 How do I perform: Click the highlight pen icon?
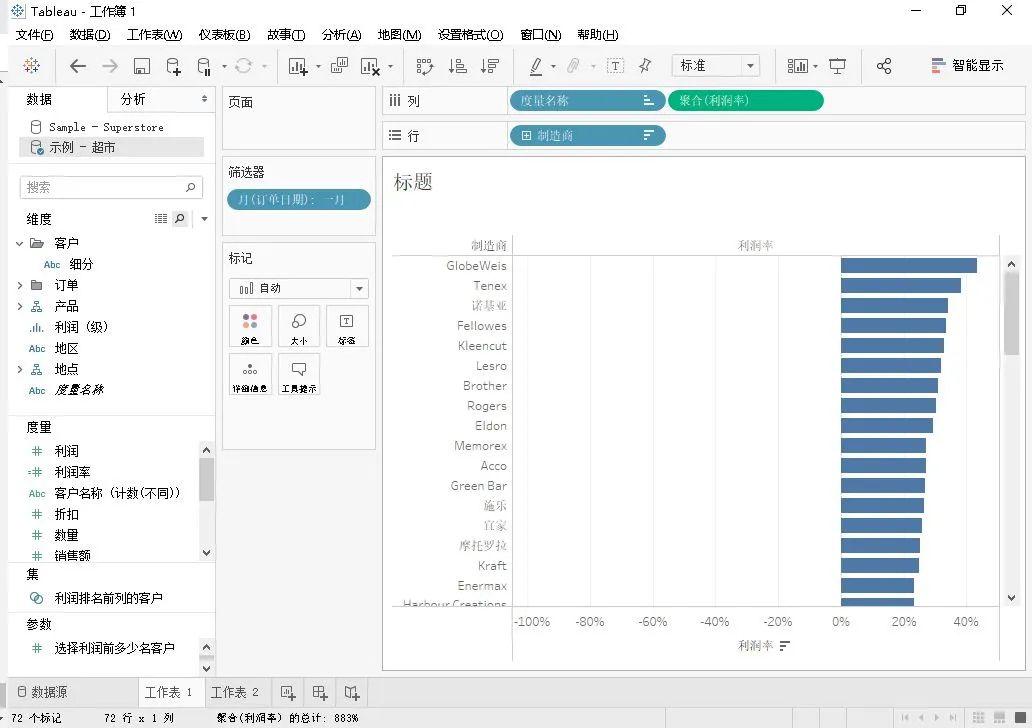coord(536,66)
